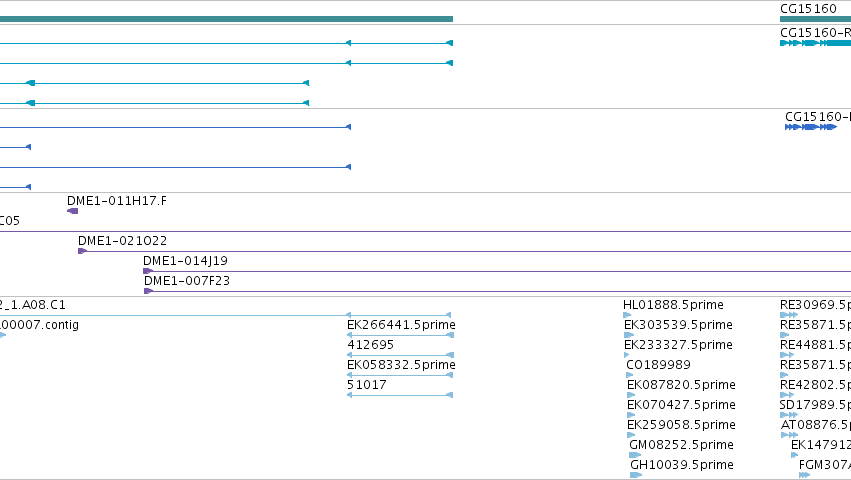
Task: Select the alignment line under EK266441.5prime
Action: pyautogui.click(x=399, y=335)
